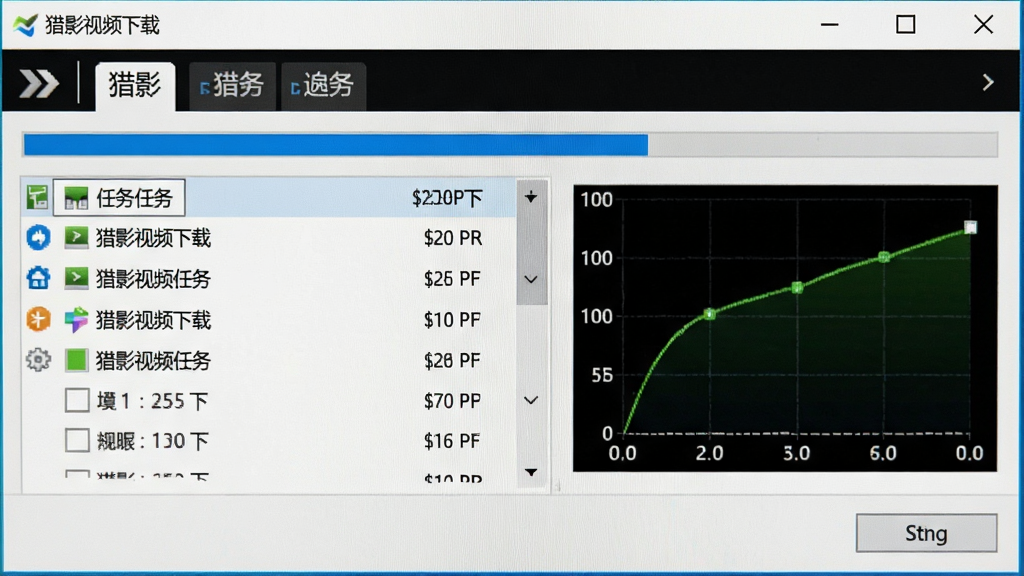Click the Stng button

click(926, 533)
